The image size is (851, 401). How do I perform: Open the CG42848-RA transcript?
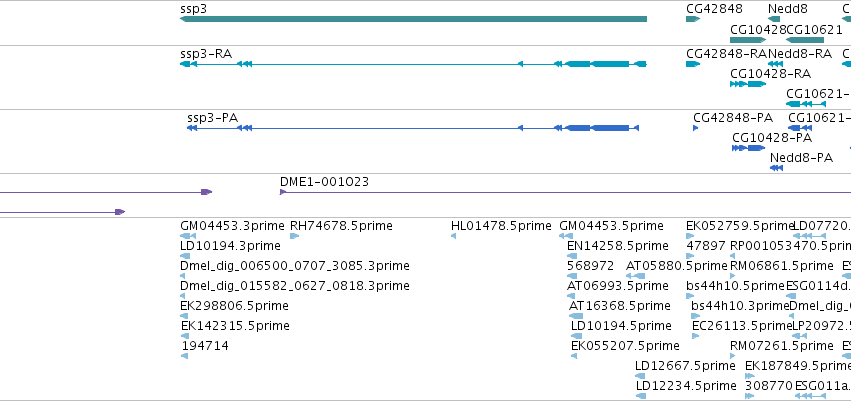click(x=693, y=64)
